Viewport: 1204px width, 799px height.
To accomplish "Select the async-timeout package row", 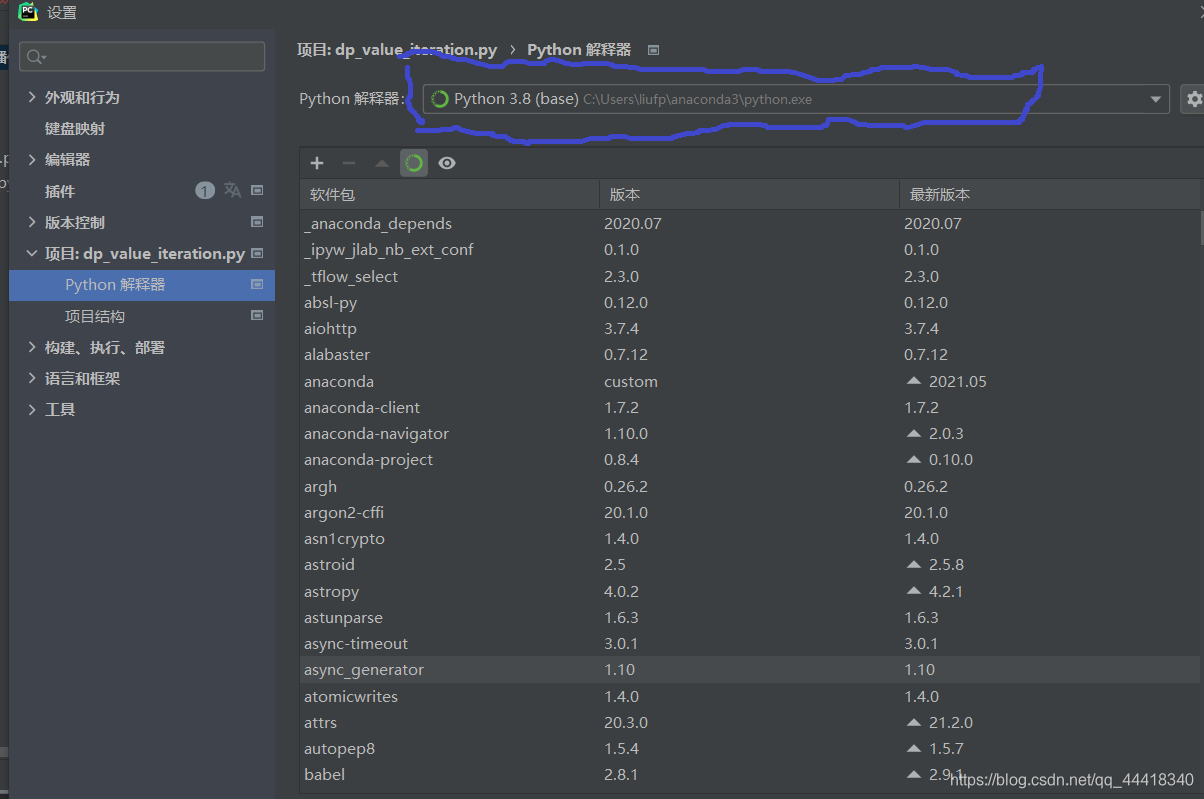I will (x=750, y=644).
